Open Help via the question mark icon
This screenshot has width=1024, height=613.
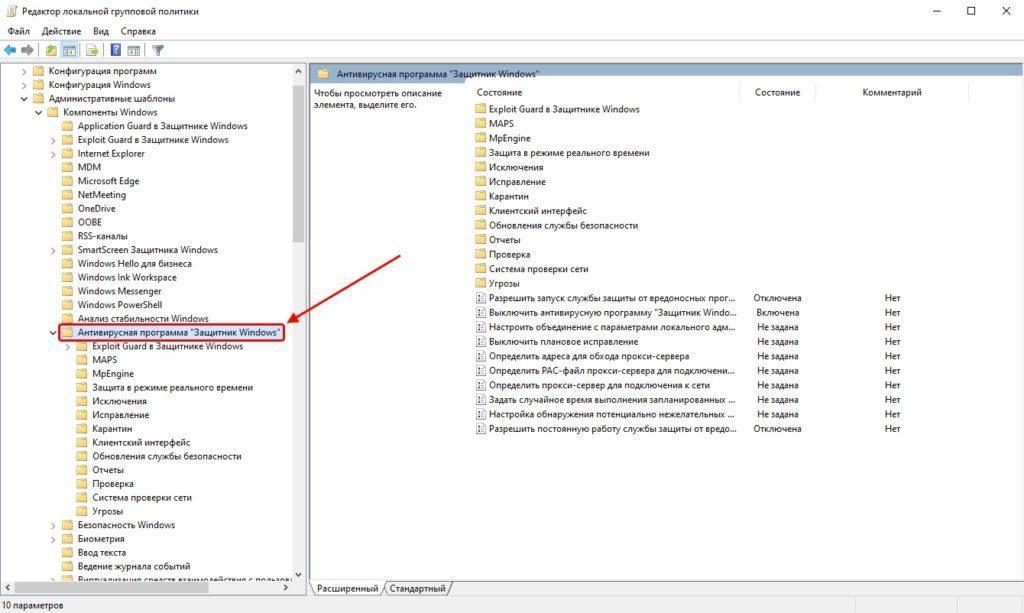[x=116, y=50]
